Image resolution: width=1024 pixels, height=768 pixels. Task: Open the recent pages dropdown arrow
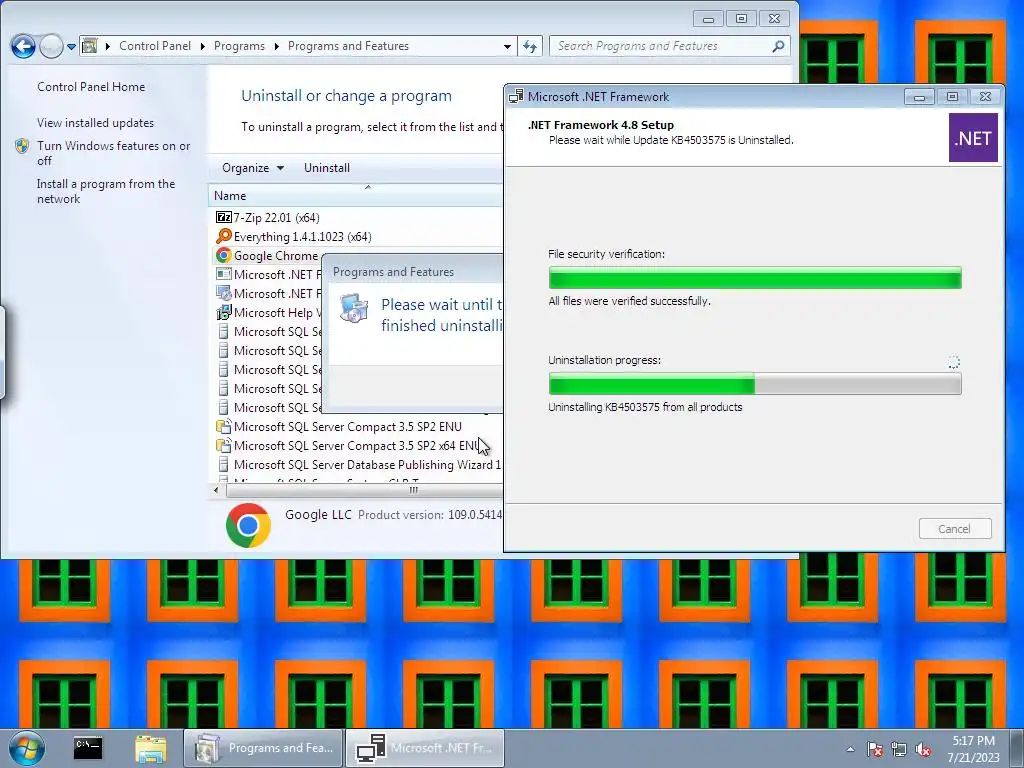pyautogui.click(x=71, y=47)
